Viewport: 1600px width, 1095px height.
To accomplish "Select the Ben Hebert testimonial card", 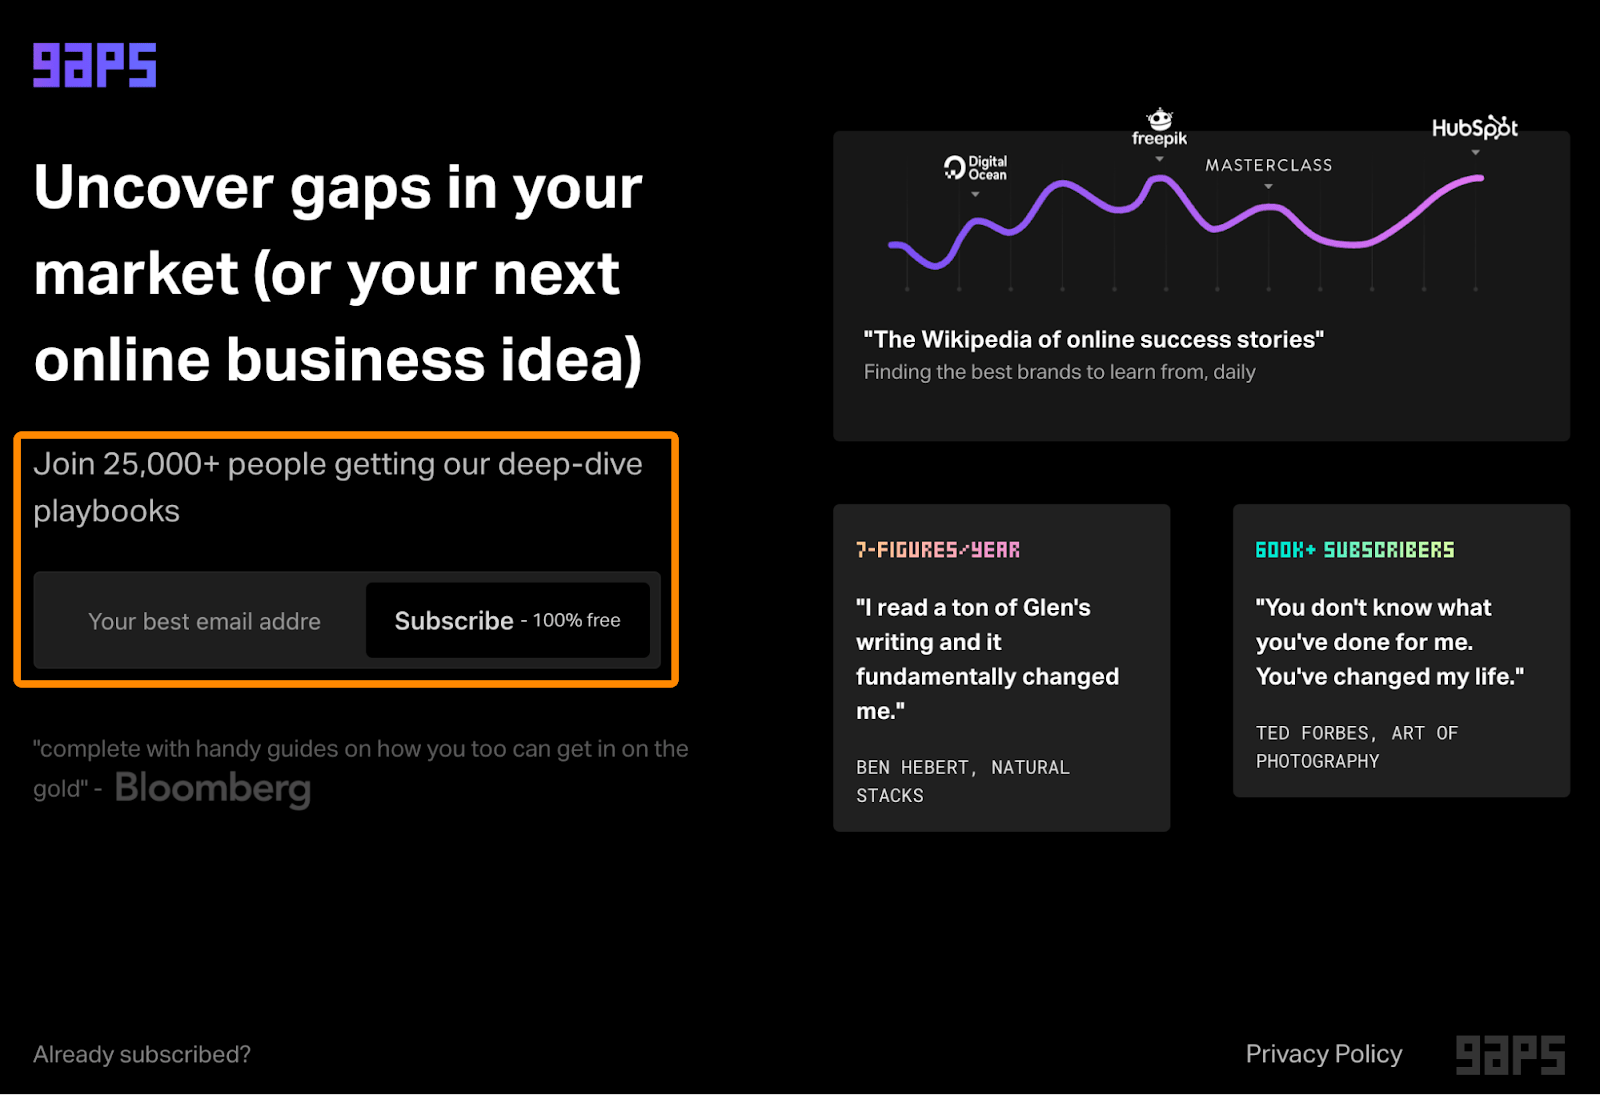I will pos(1001,668).
